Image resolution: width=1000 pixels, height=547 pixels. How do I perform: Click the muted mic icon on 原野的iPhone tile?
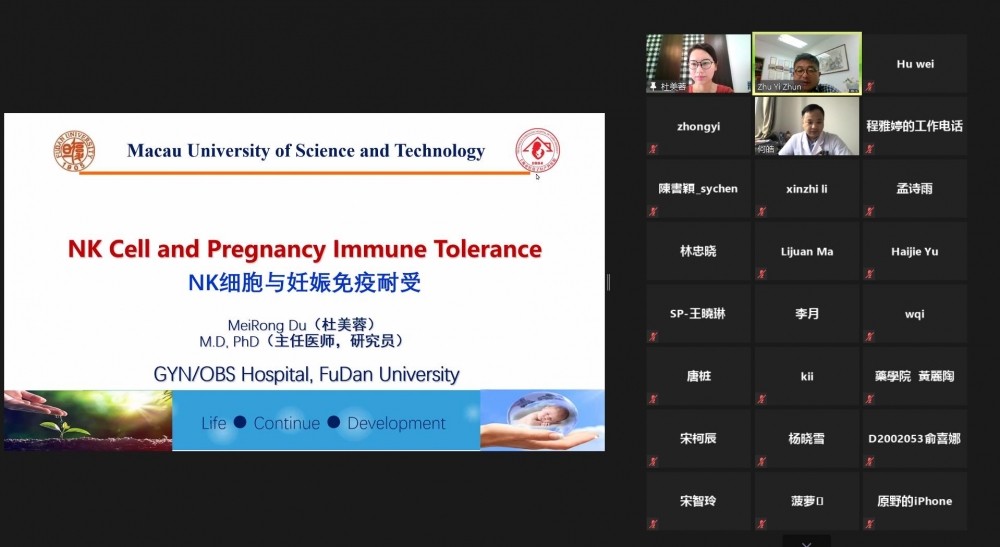pyautogui.click(x=869, y=523)
